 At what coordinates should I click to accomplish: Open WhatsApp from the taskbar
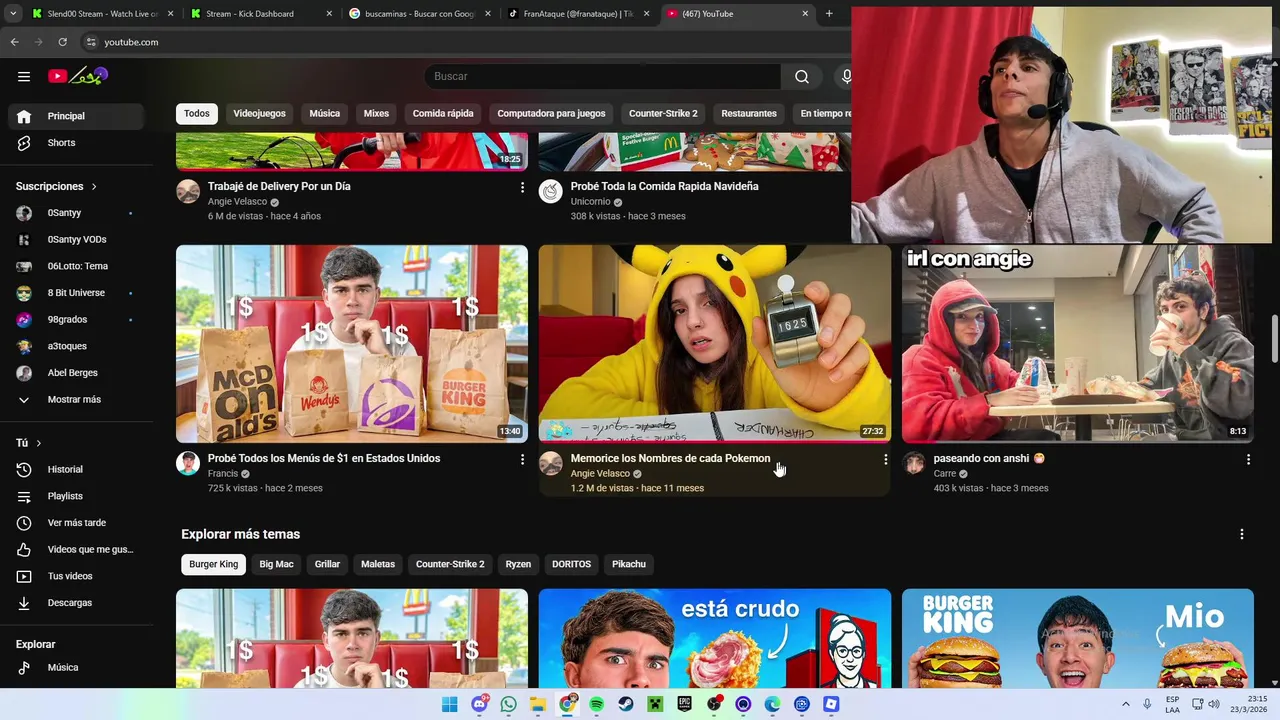pyautogui.click(x=509, y=704)
